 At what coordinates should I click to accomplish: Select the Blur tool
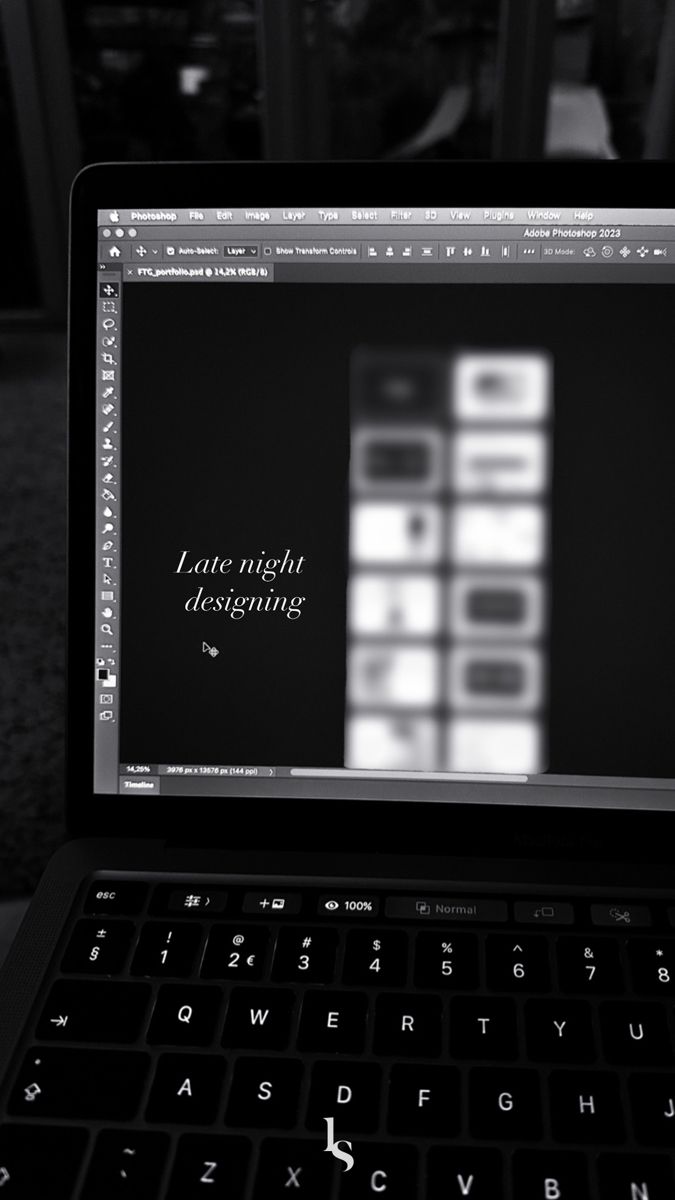click(x=109, y=512)
